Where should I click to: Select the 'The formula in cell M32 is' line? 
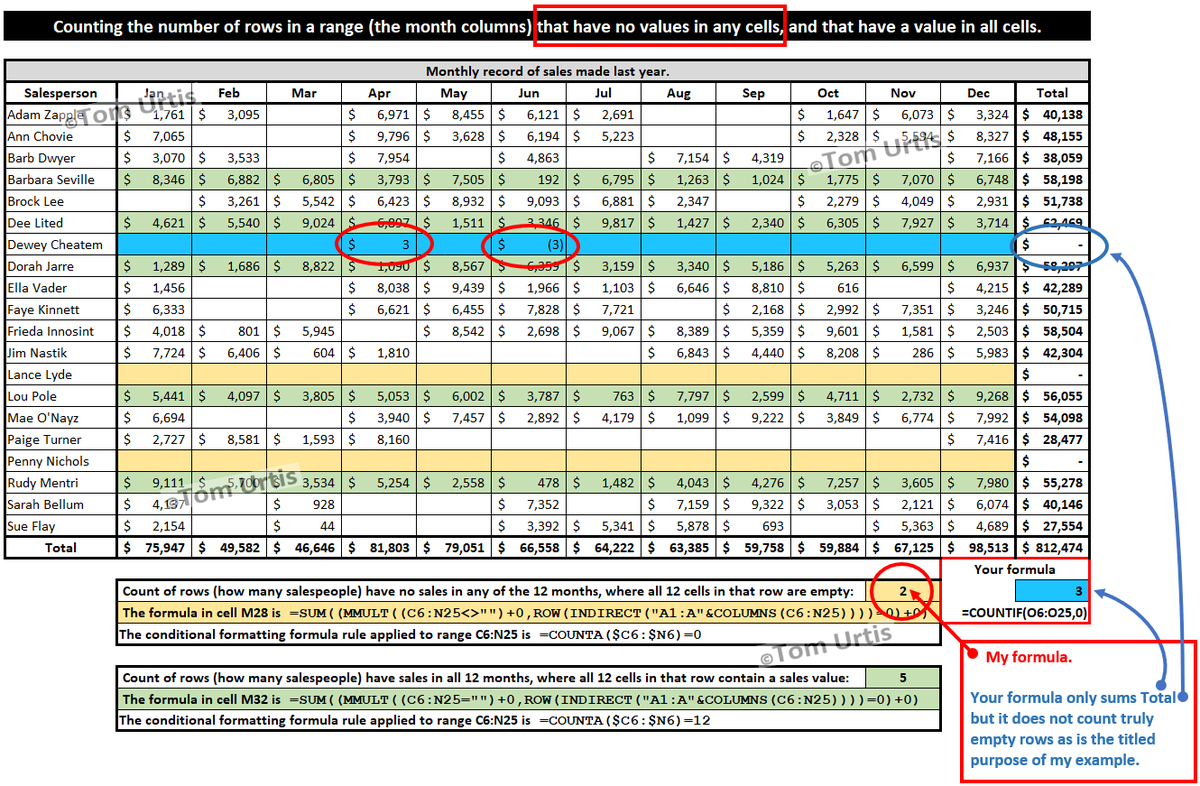529,699
